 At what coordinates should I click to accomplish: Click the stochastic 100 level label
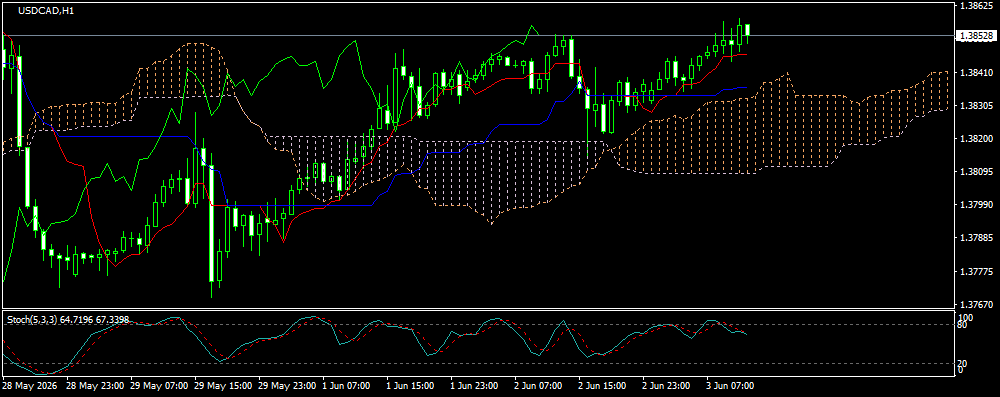(x=966, y=317)
